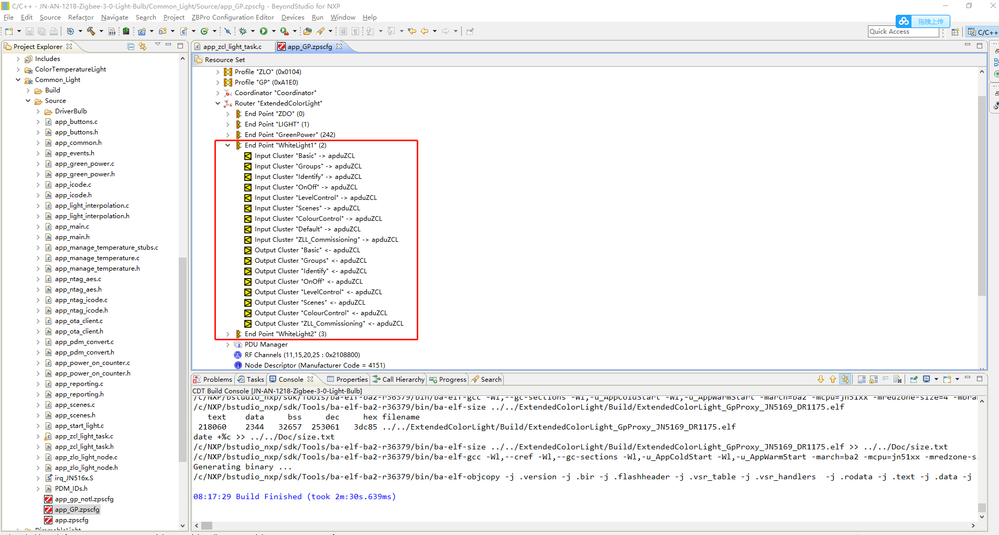Open the Refactor menu

pos(80,17)
